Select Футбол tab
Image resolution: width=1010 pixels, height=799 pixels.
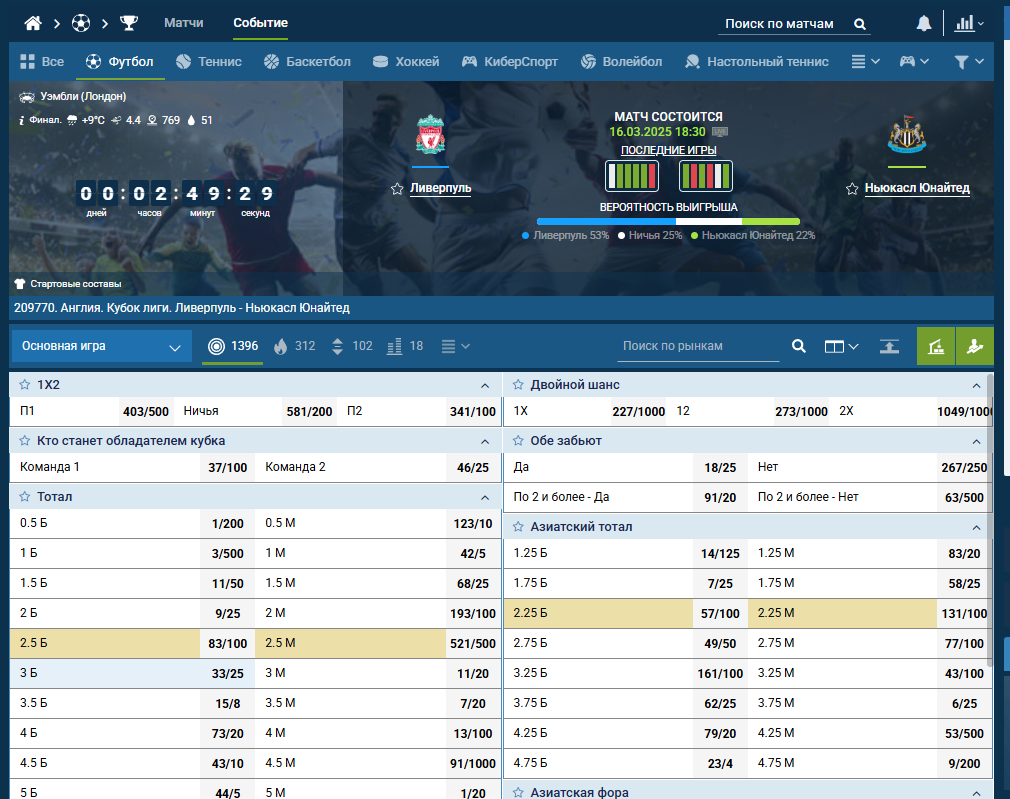(x=120, y=61)
